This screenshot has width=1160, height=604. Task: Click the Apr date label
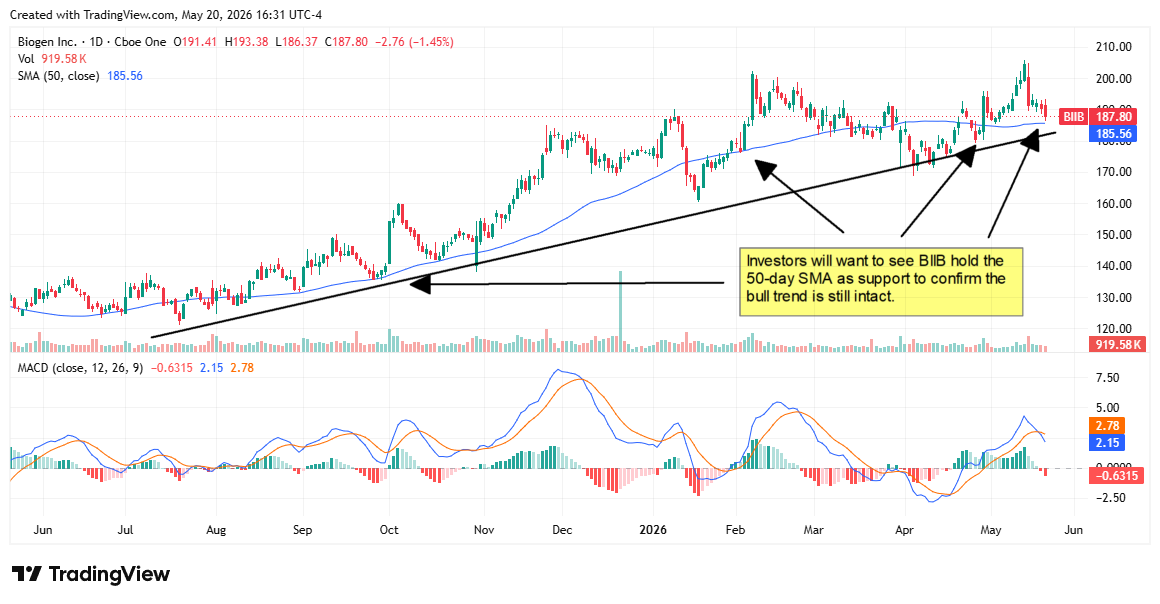[x=904, y=530]
